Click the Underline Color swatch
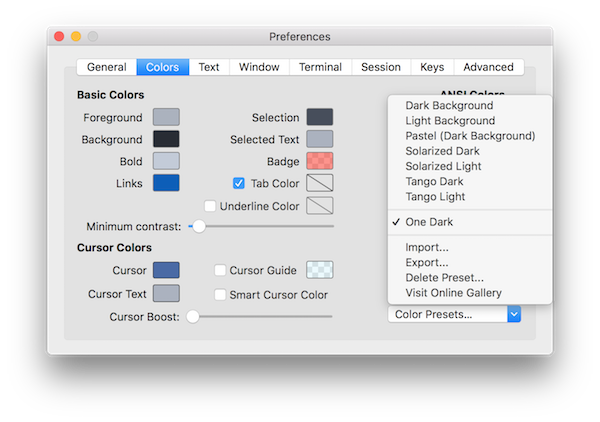The height and width of the screenshot is (422, 600). [x=320, y=206]
